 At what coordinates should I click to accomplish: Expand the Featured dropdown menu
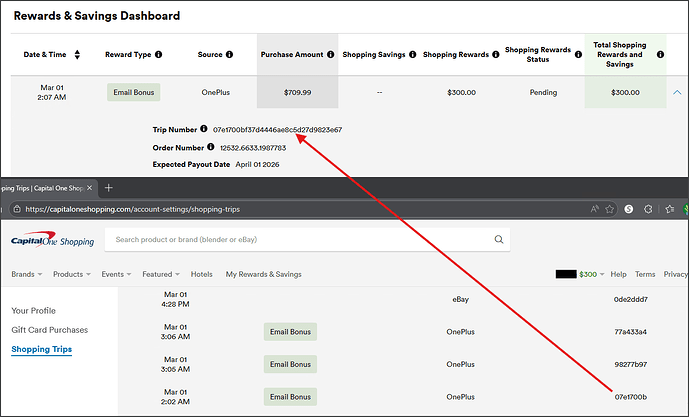click(161, 274)
